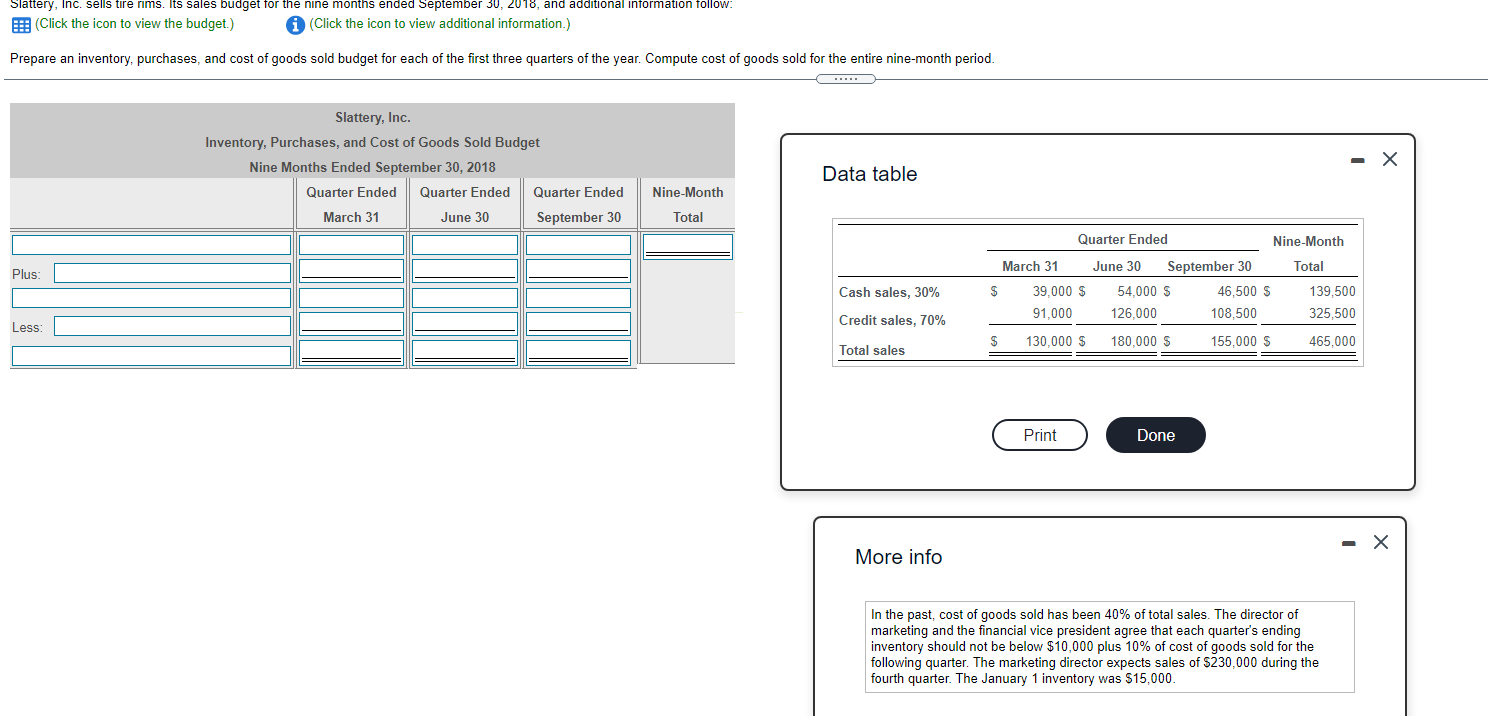The image size is (1488, 716).
Task: Select Less row September 30 field
Action: point(578,323)
